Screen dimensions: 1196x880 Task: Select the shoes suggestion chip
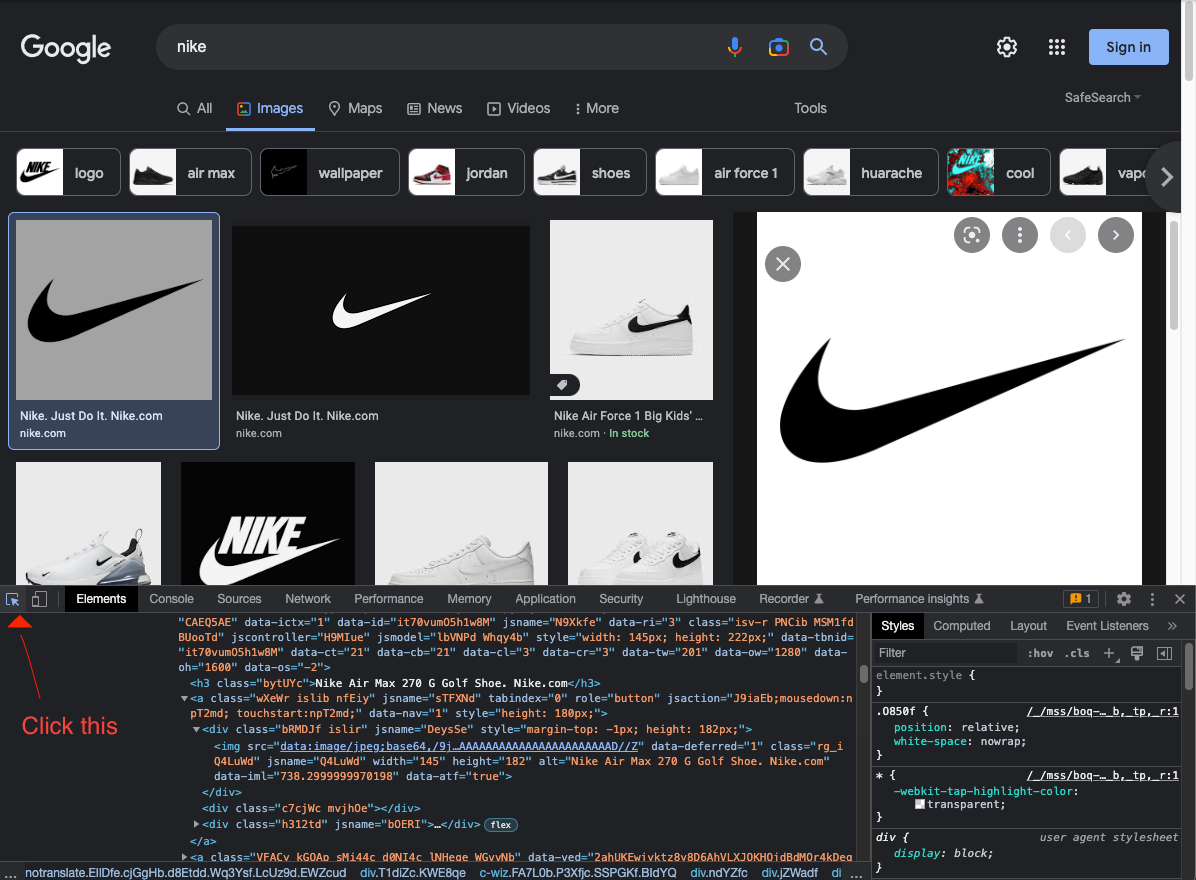click(x=590, y=172)
